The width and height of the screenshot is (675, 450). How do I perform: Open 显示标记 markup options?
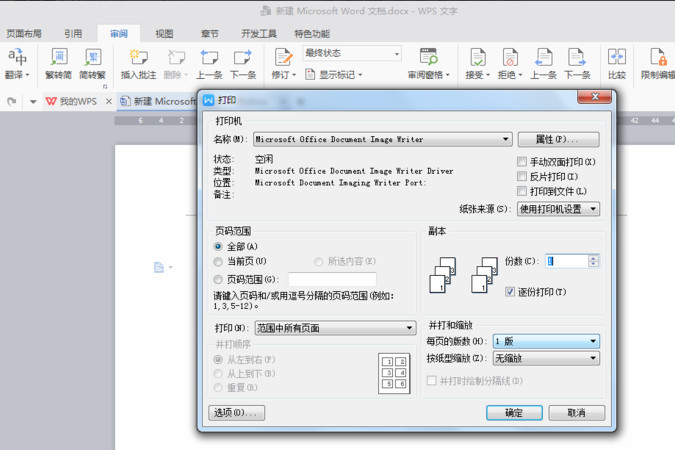pos(334,75)
